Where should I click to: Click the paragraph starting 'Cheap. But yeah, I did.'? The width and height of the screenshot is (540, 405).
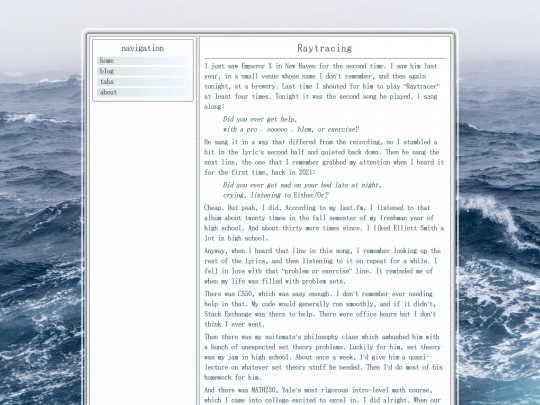click(324, 223)
